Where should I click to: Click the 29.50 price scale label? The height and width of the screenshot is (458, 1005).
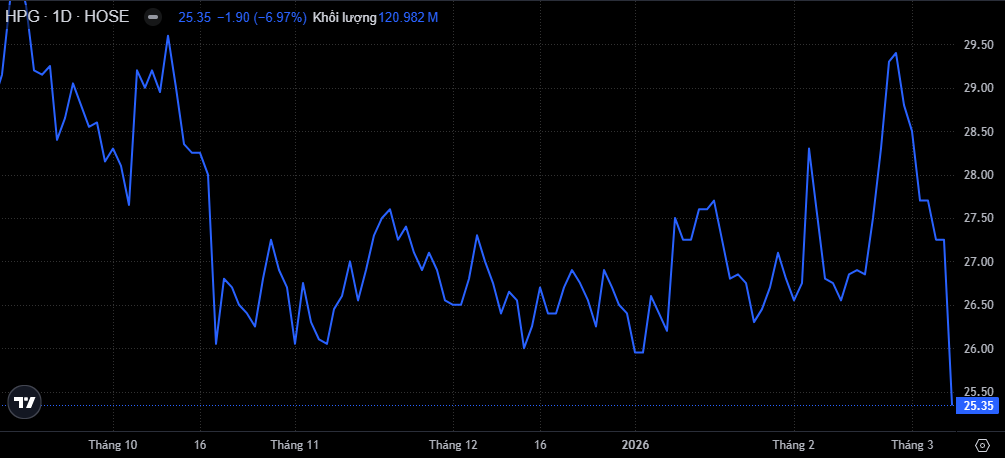pos(977,45)
